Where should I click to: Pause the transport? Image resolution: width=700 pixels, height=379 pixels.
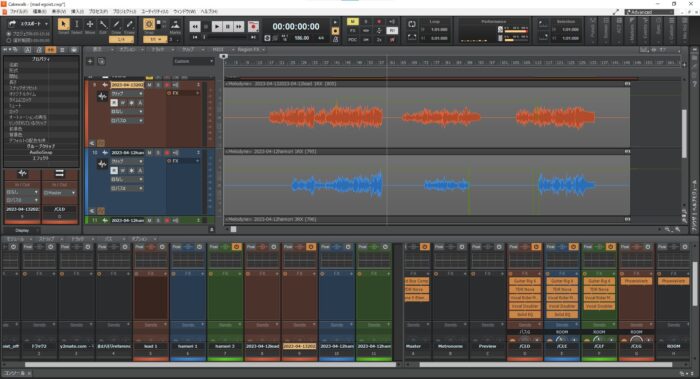coord(228,27)
